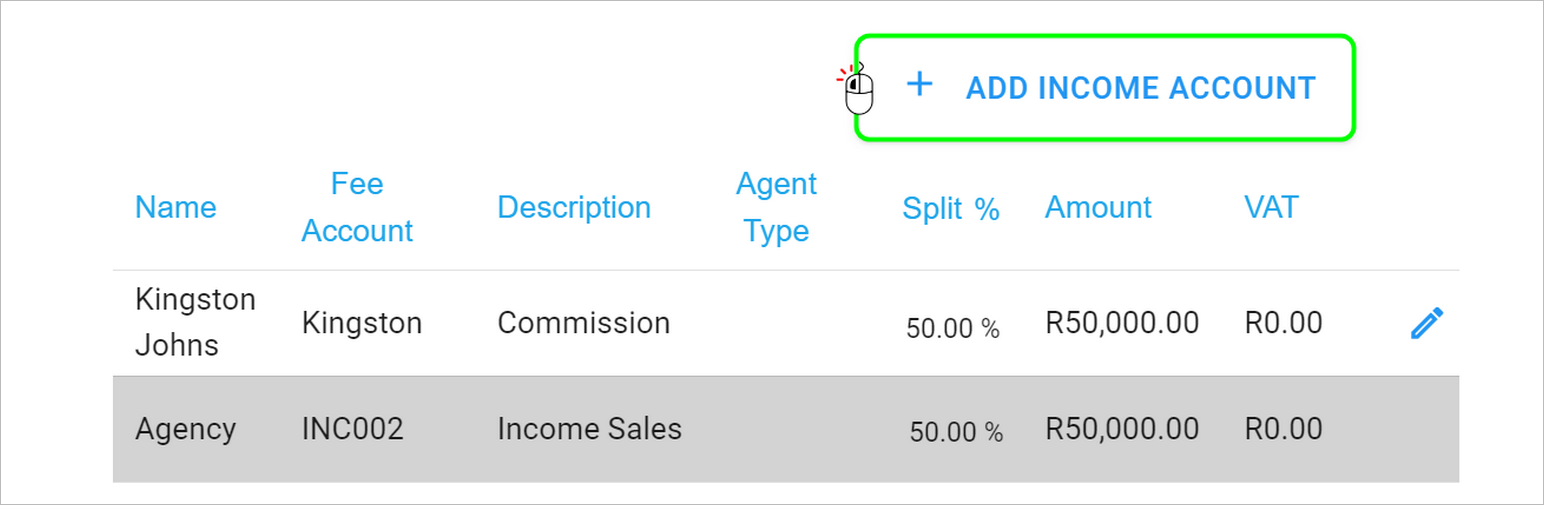Select the Income Sales description cell
The height and width of the screenshot is (505, 1544).
click(x=590, y=429)
